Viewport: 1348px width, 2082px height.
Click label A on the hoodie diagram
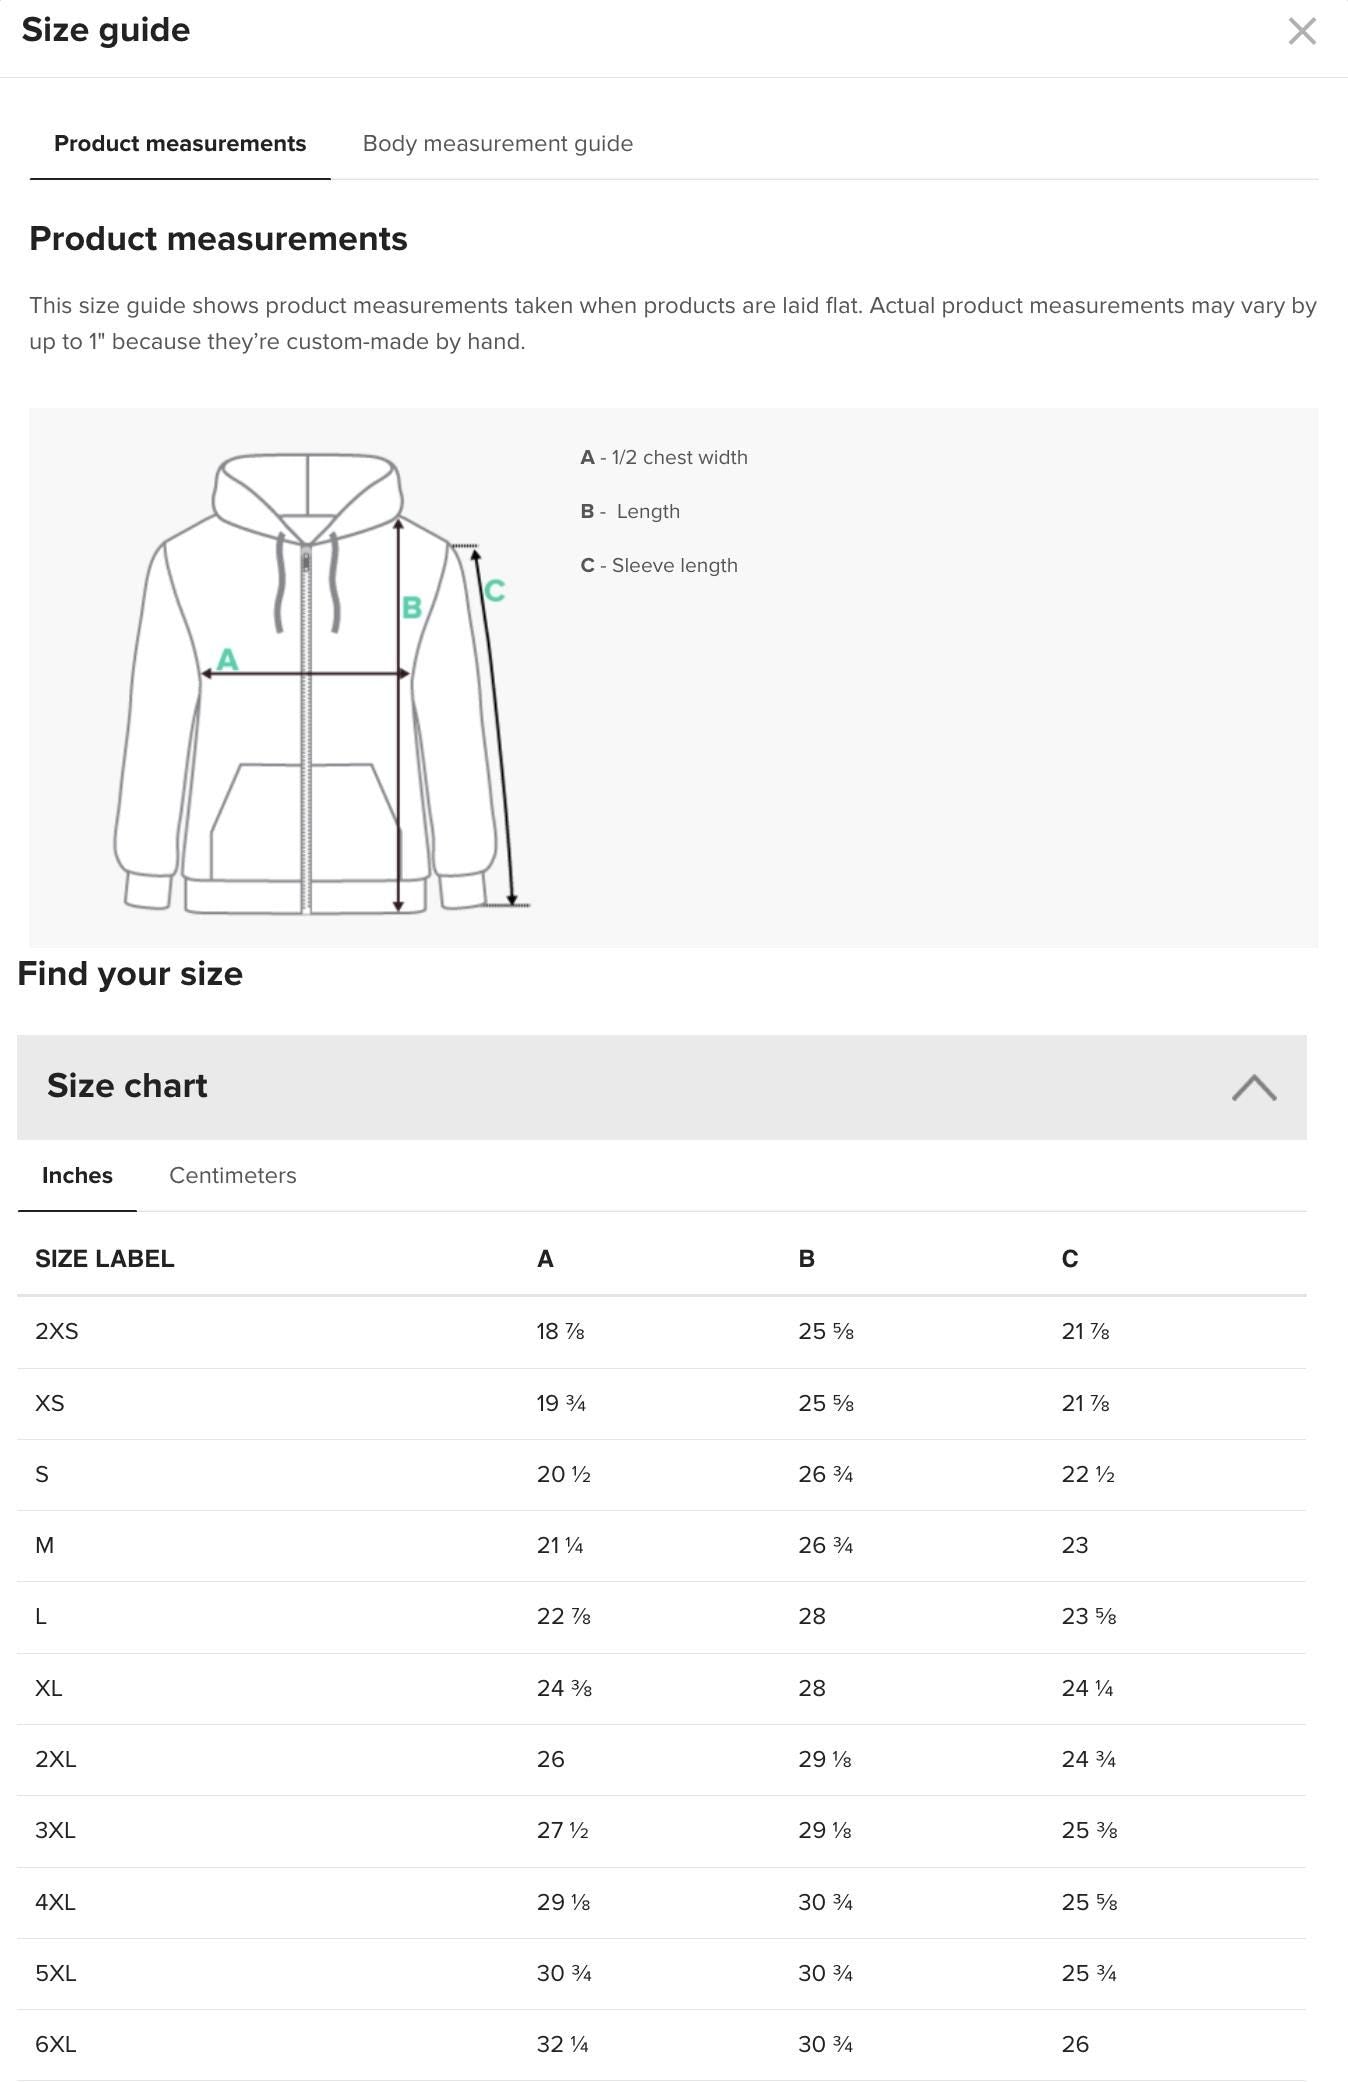pyautogui.click(x=228, y=659)
